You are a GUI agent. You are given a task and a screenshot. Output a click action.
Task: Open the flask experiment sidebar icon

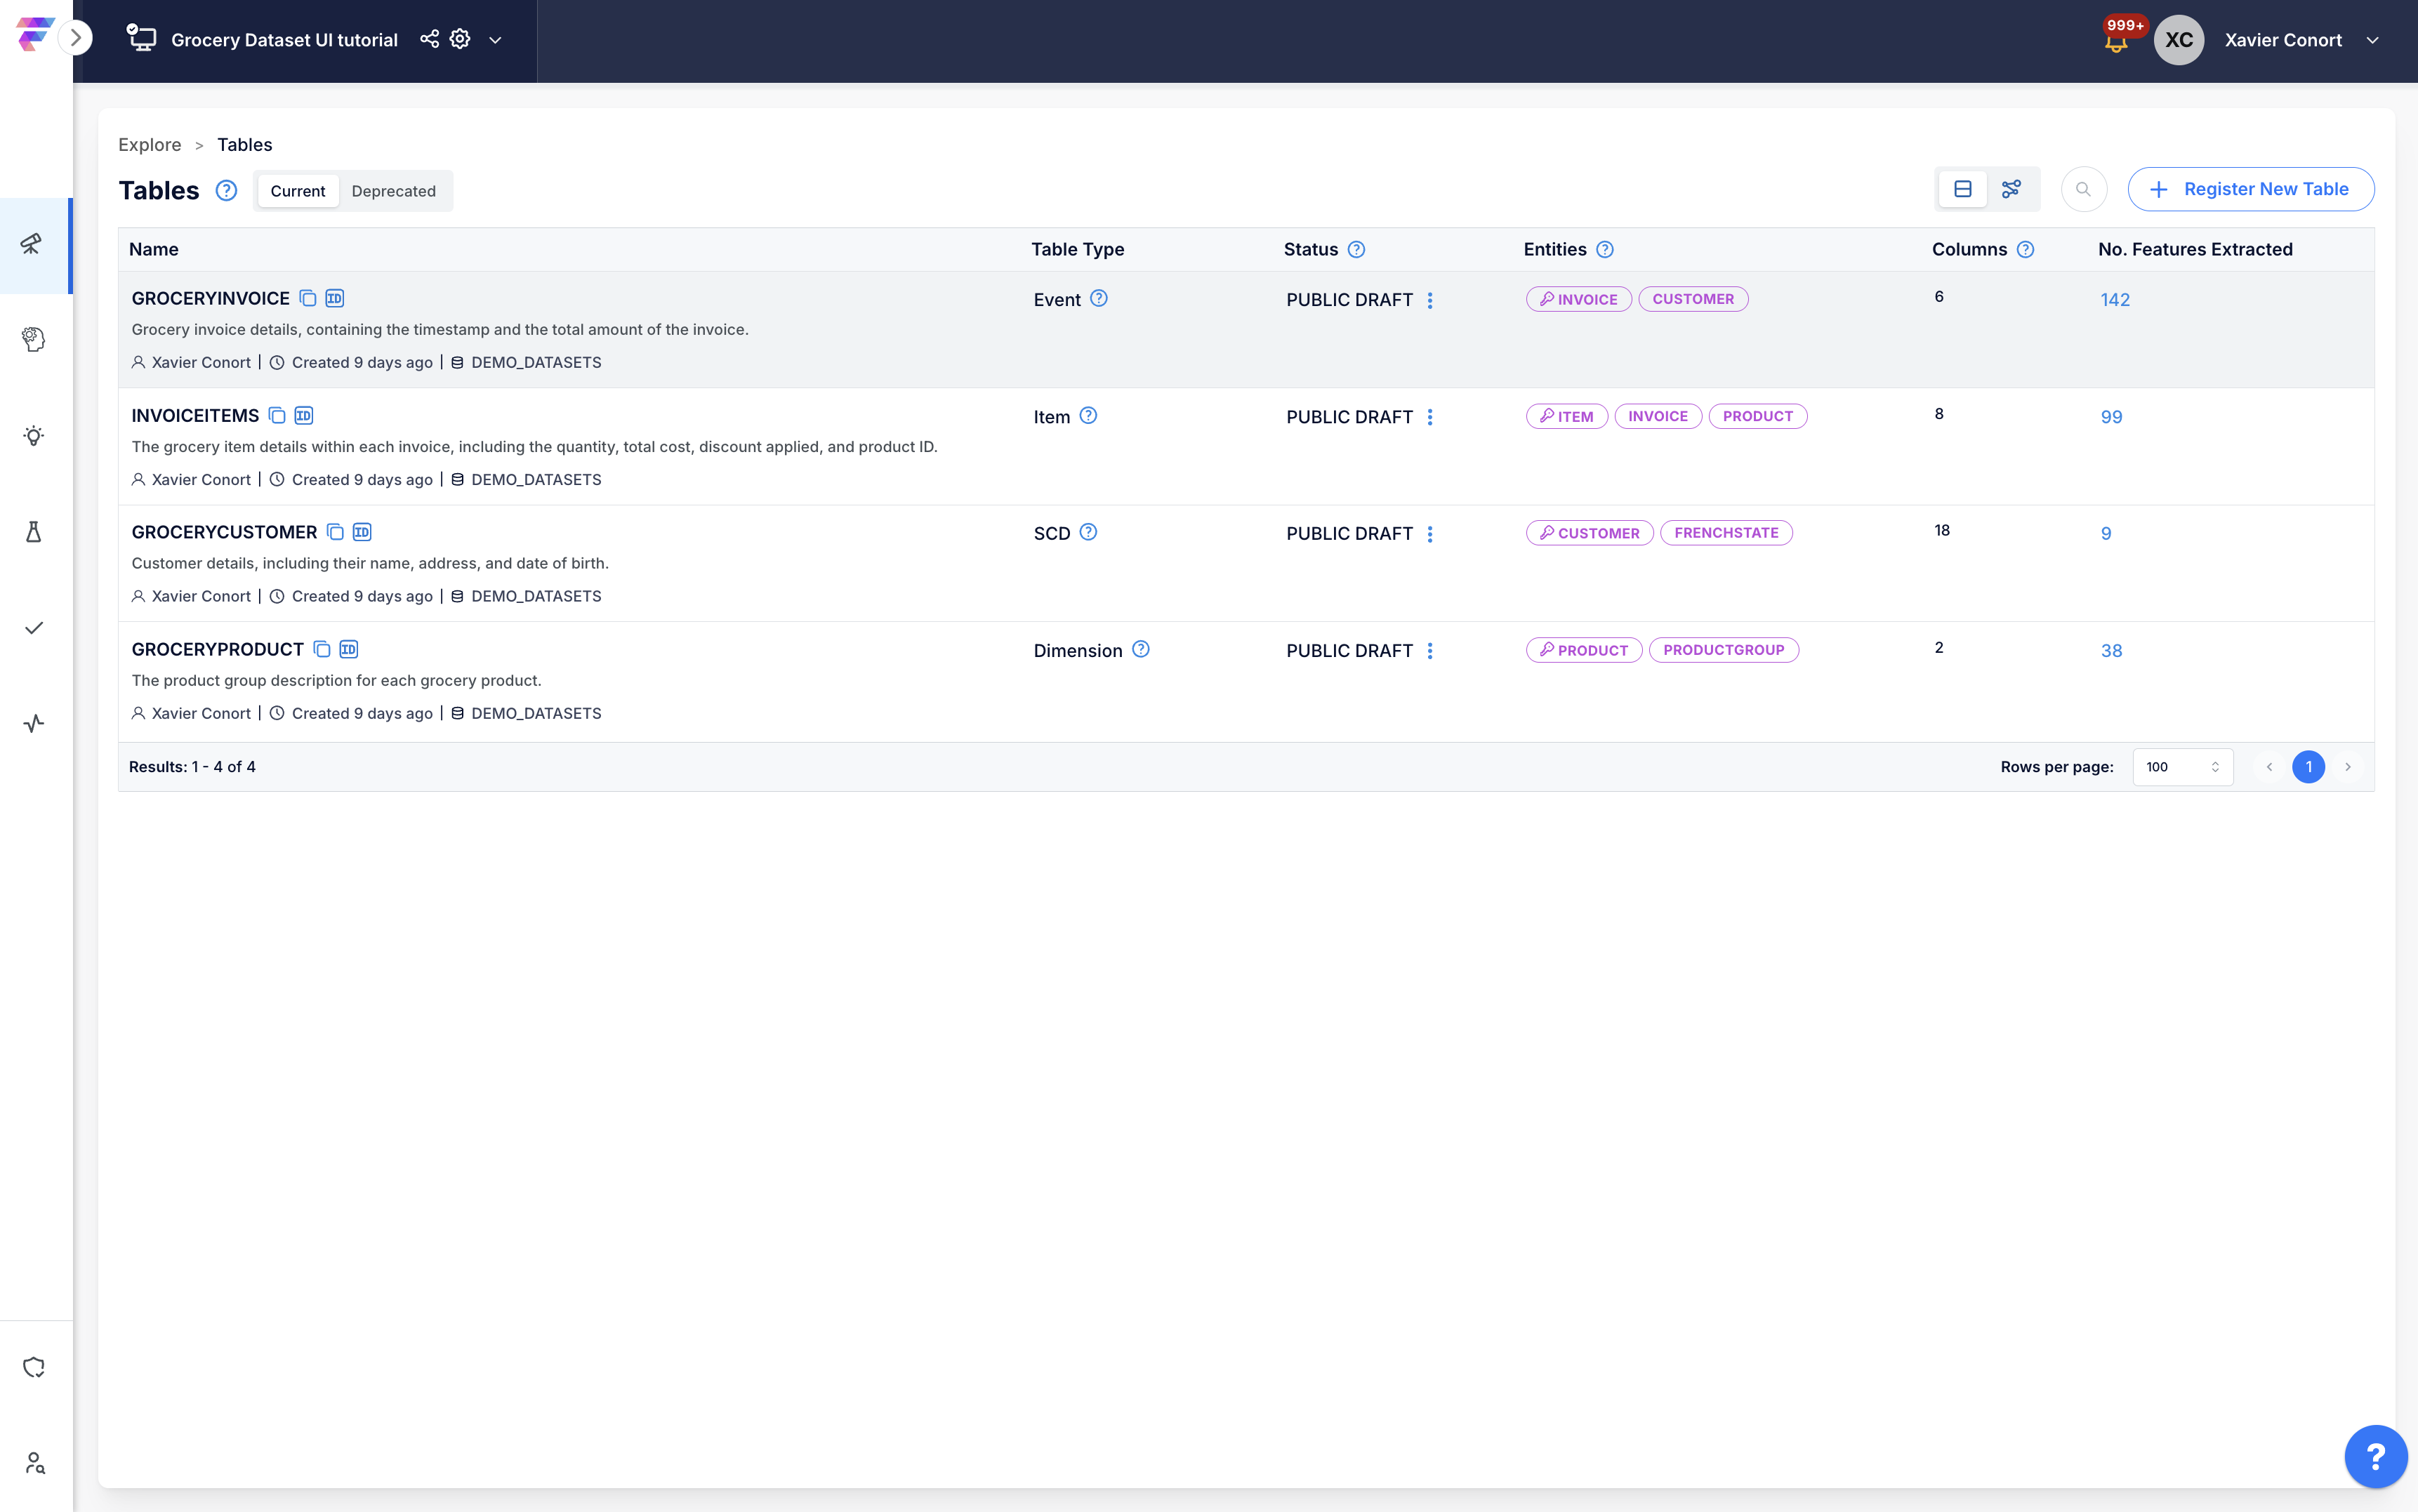[x=33, y=531]
